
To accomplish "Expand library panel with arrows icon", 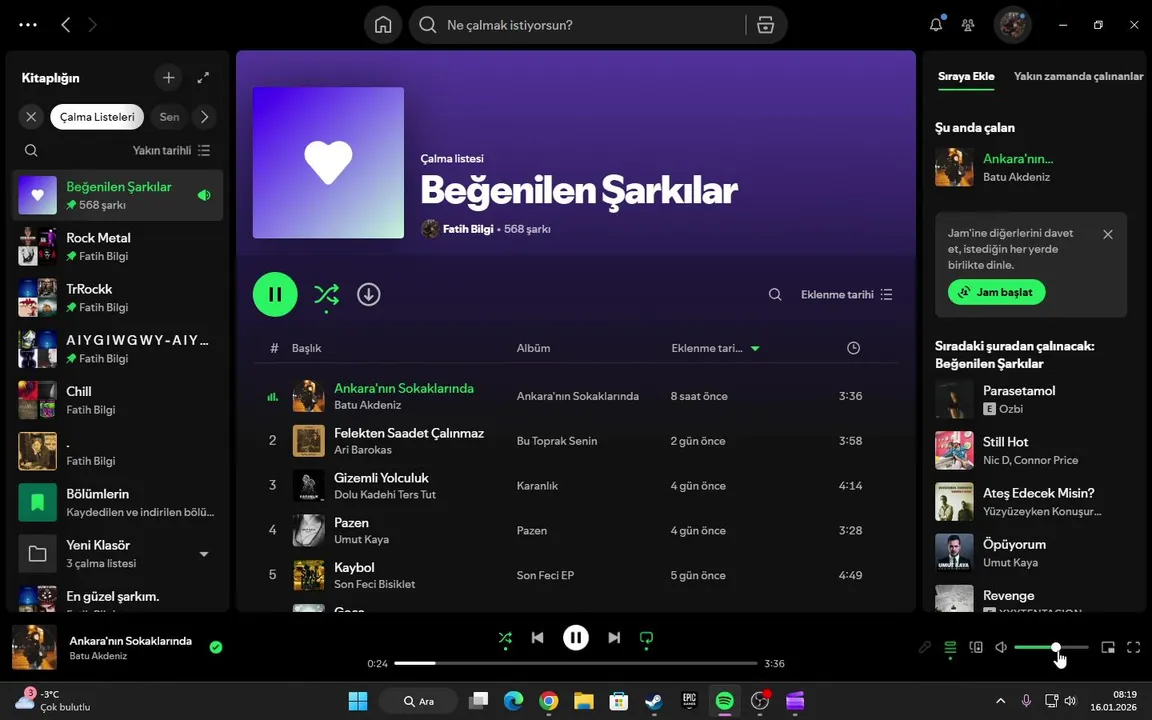I will click(x=204, y=77).
